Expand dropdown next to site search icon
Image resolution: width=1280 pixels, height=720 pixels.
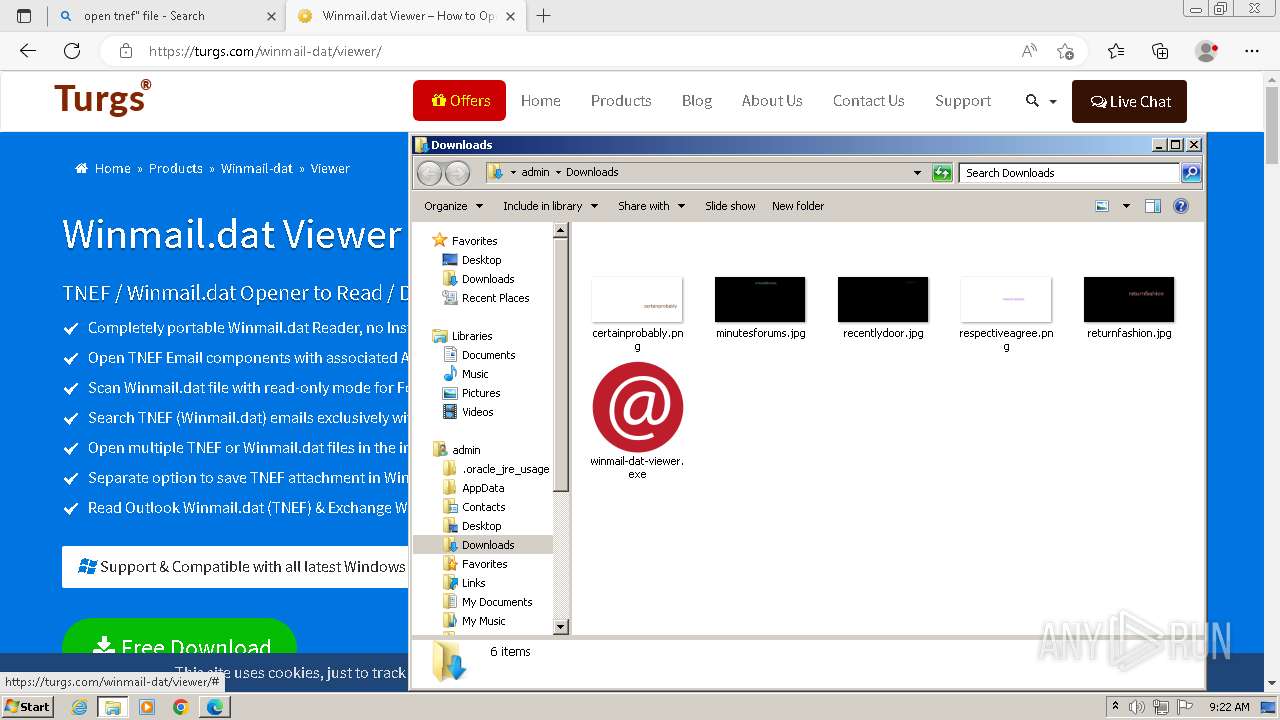(1053, 102)
